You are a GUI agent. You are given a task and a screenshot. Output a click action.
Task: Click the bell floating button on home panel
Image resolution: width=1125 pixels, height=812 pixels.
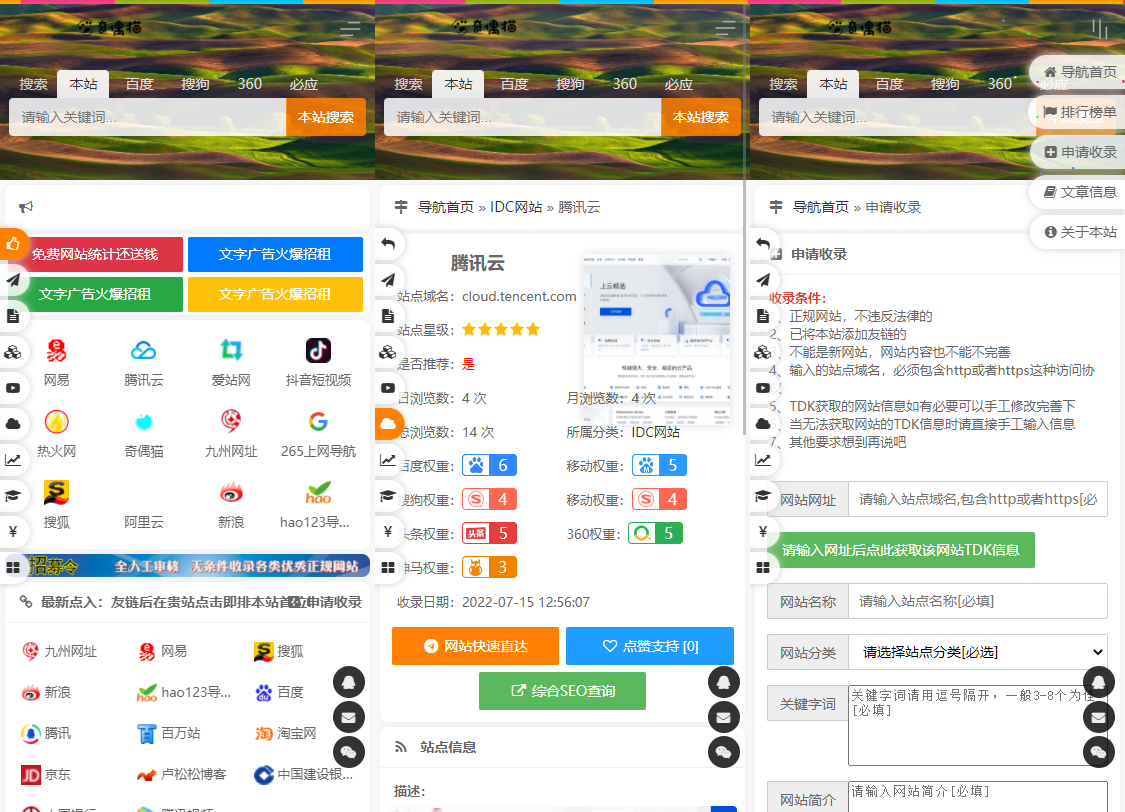tap(349, 682)
